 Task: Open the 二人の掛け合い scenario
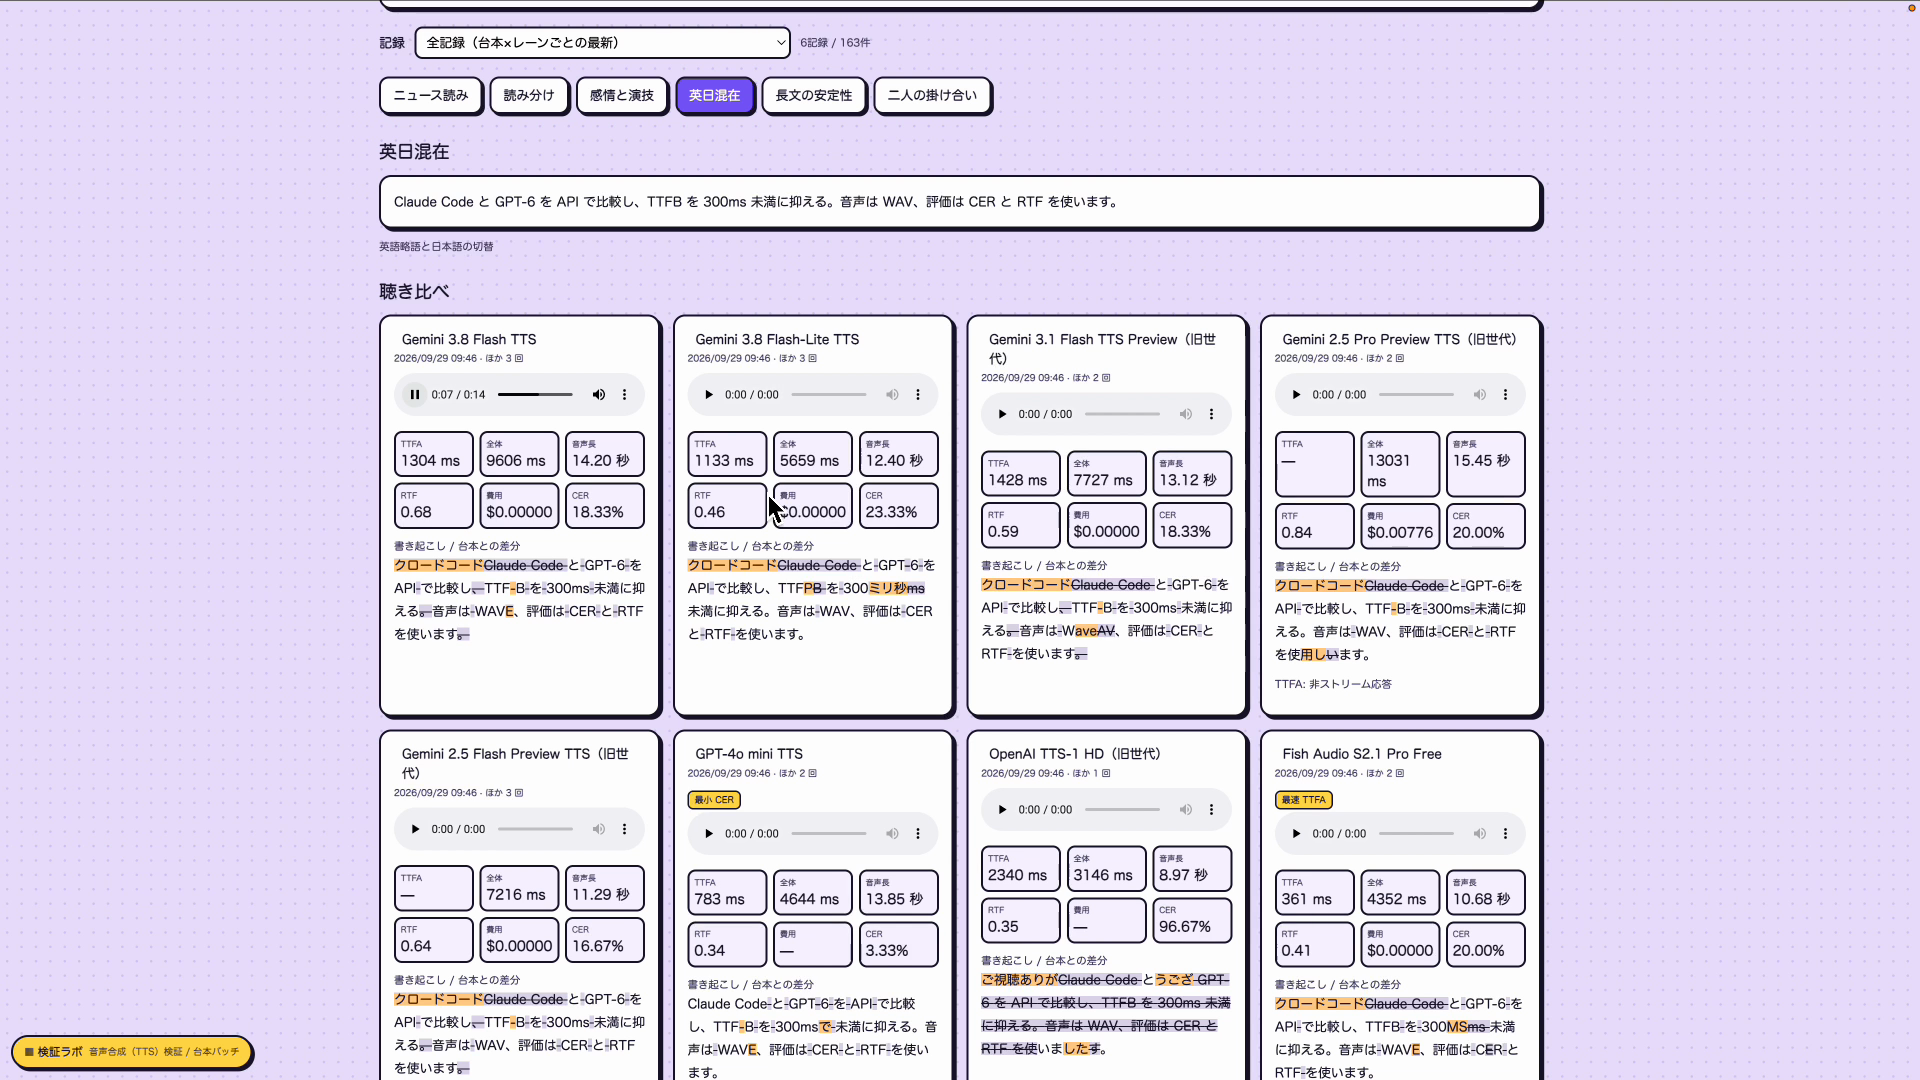tap(932, 95)
